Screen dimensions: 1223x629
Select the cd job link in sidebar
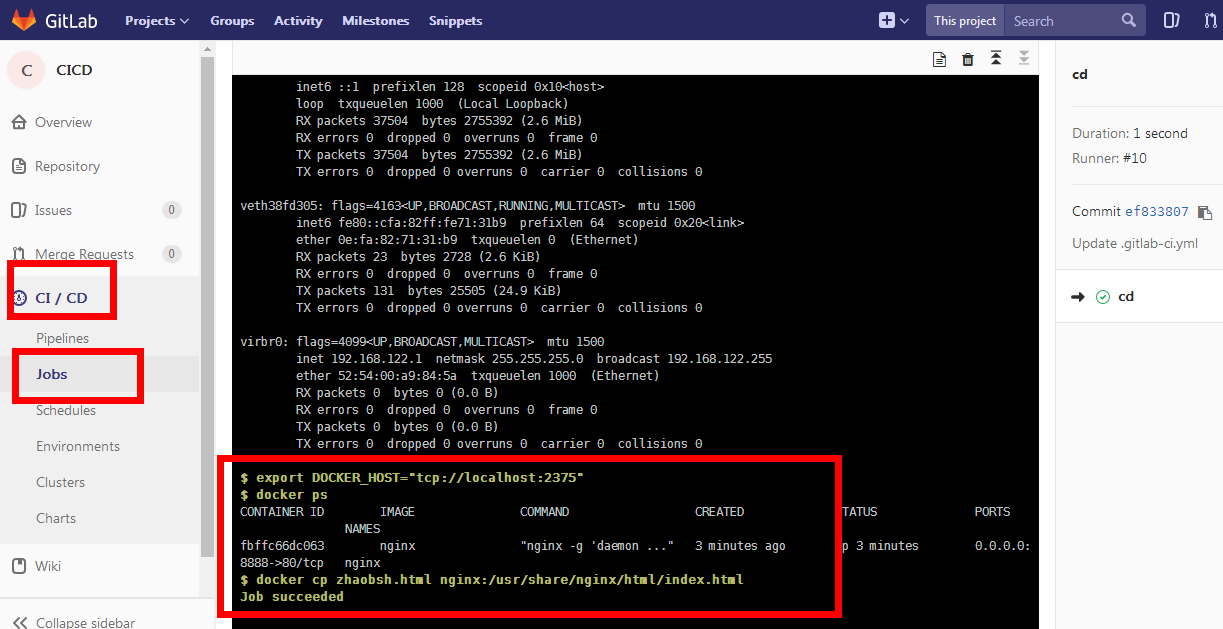[x=1126, y=297]
